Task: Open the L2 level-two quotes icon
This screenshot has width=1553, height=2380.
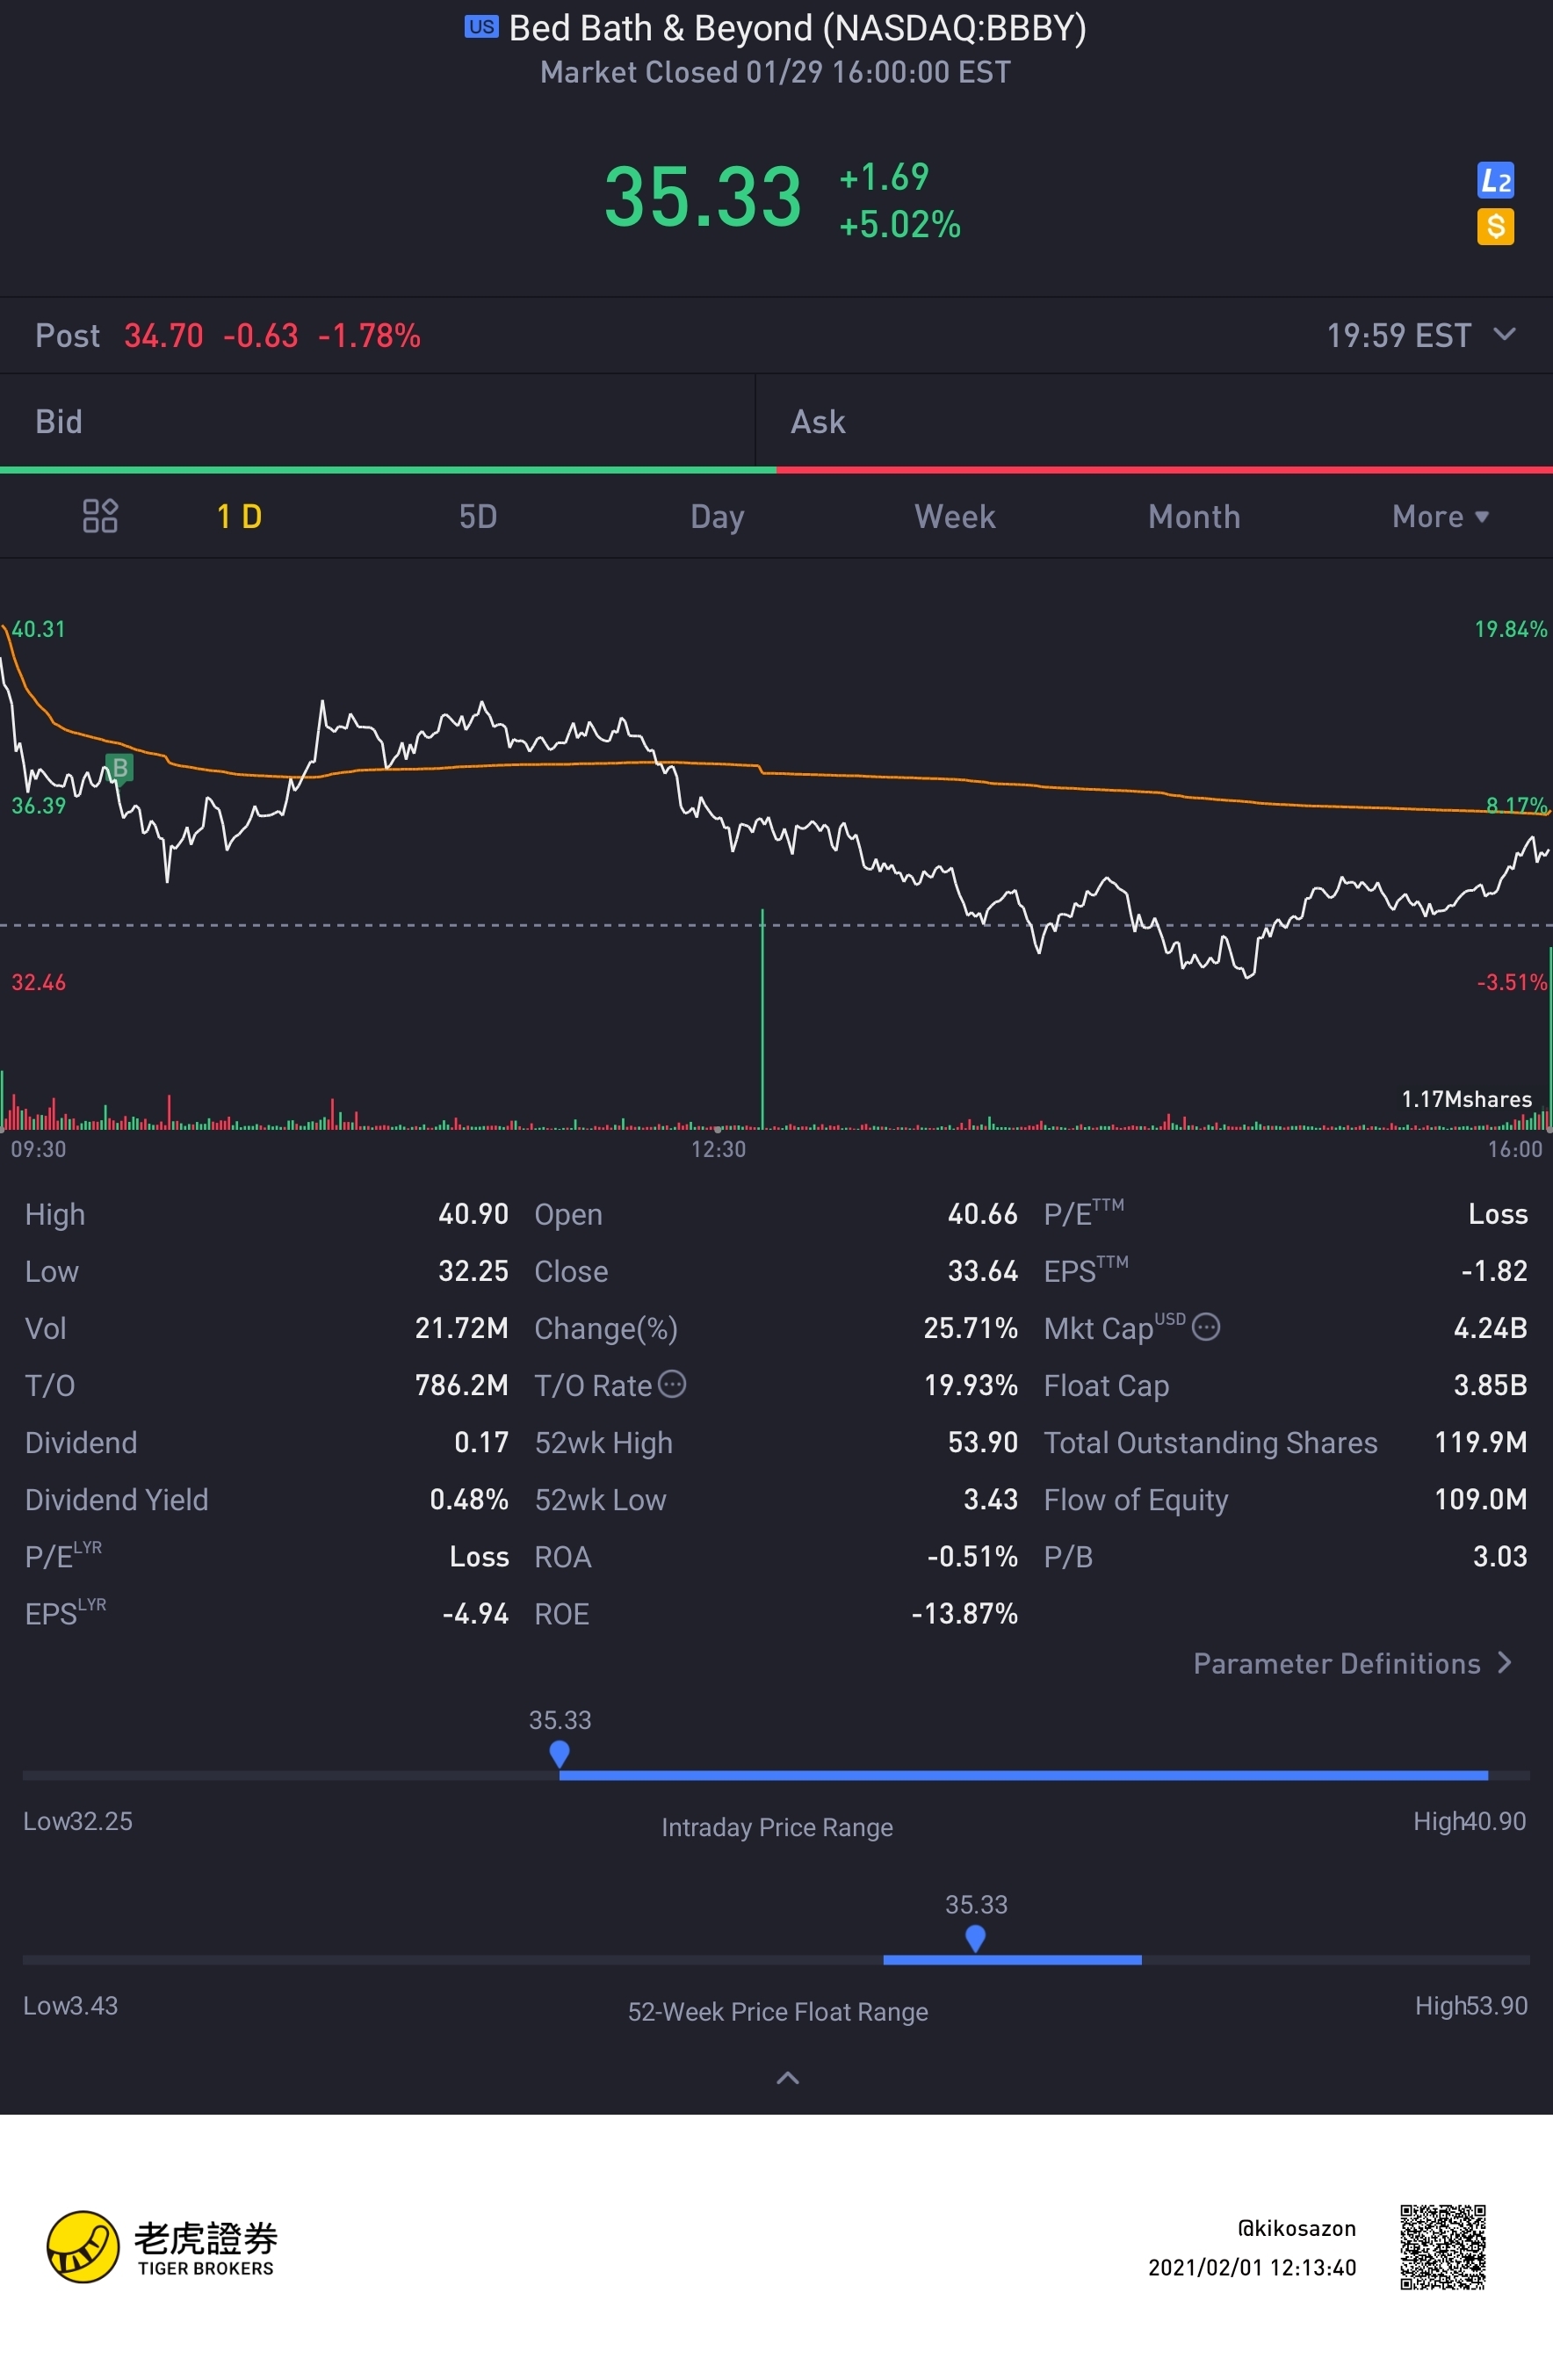Action: point(1495,180)
